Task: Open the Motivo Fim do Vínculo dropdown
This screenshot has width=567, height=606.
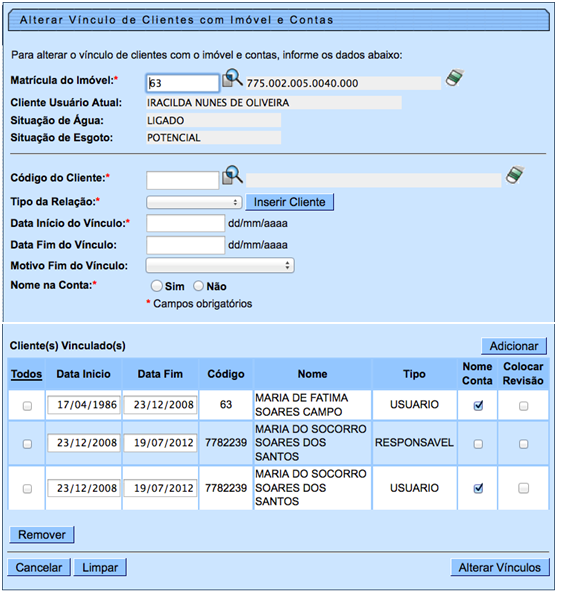Action: click(220, 265)
